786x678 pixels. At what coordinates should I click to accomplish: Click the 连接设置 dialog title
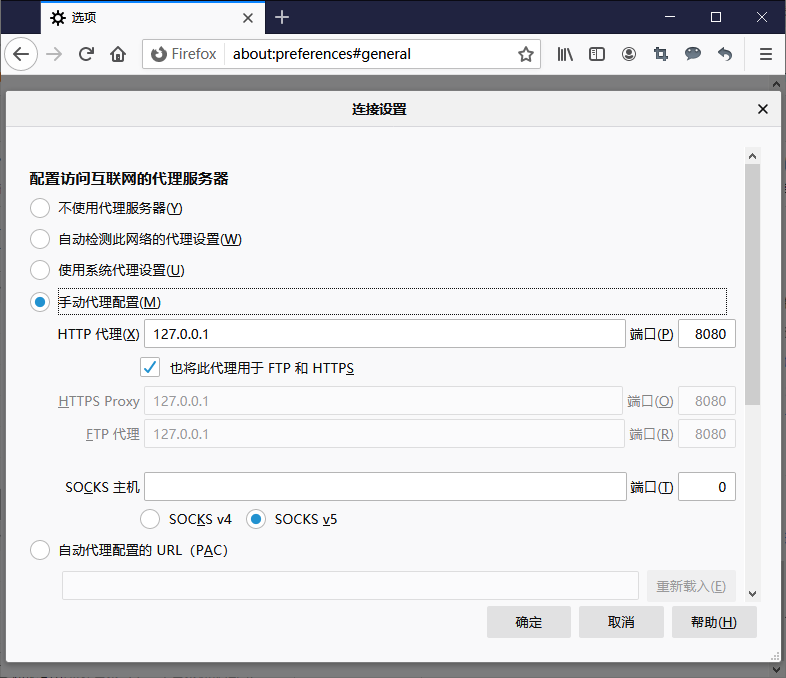pos(379,109)
